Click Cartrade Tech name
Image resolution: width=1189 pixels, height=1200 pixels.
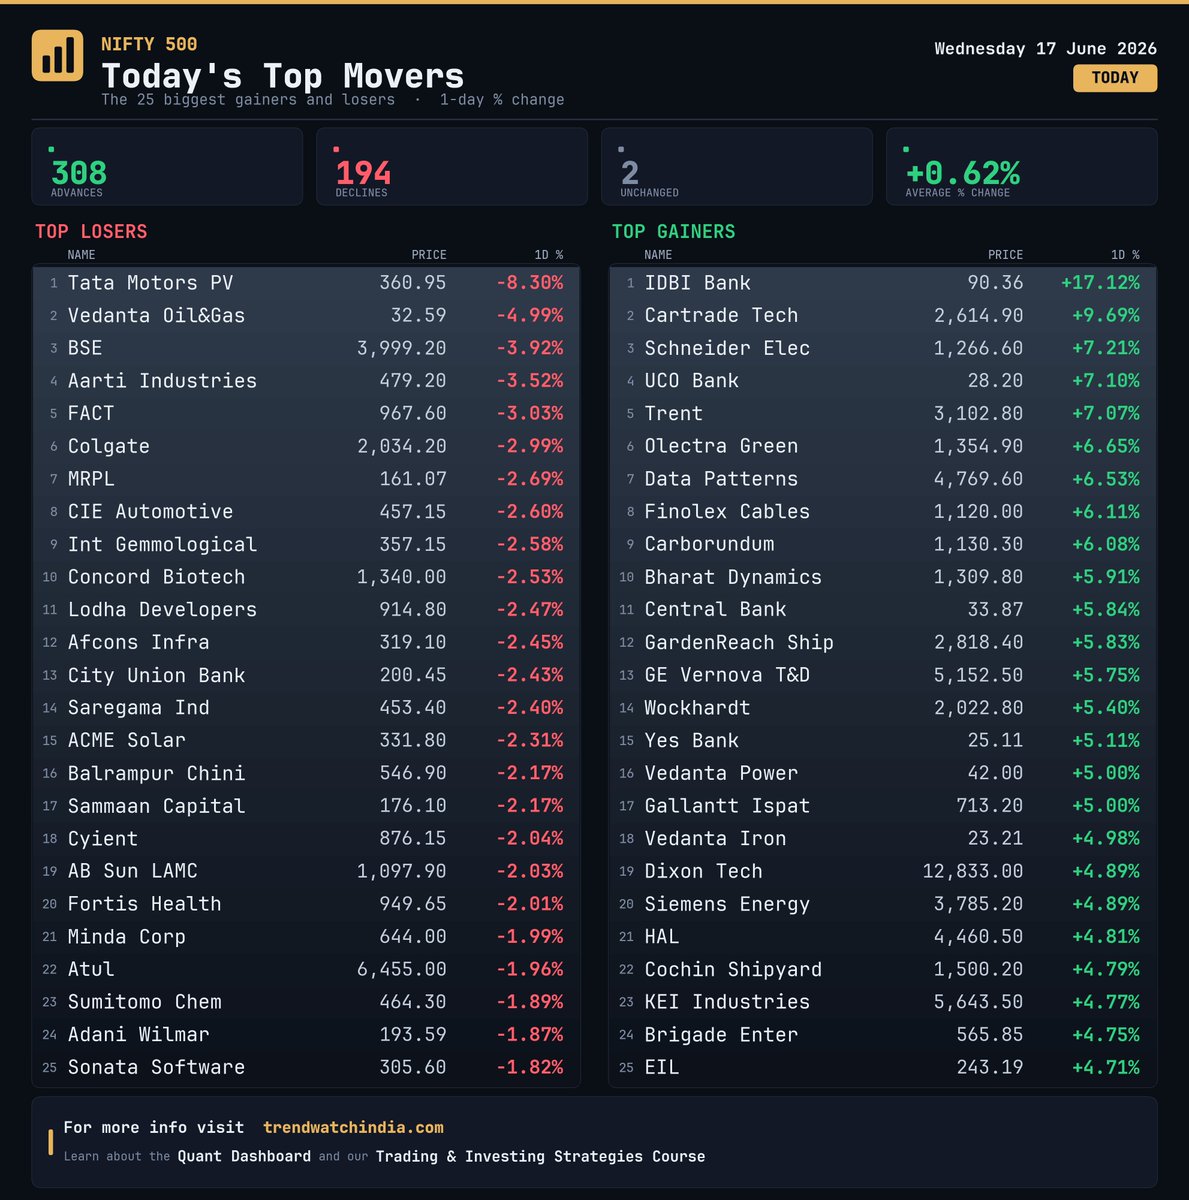(721, 316)
